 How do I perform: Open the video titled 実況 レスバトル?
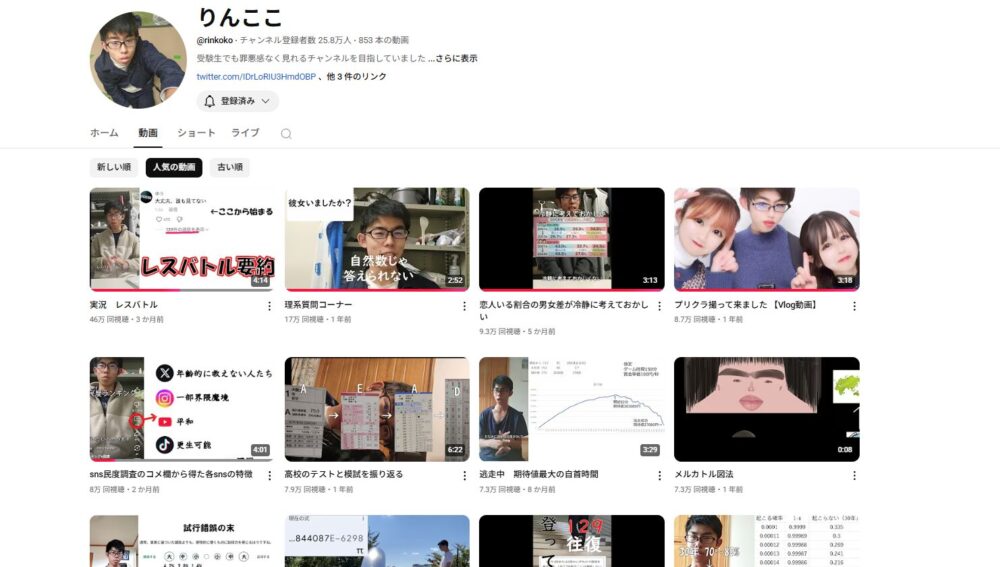pyautogui.click(x=124, y=305)
